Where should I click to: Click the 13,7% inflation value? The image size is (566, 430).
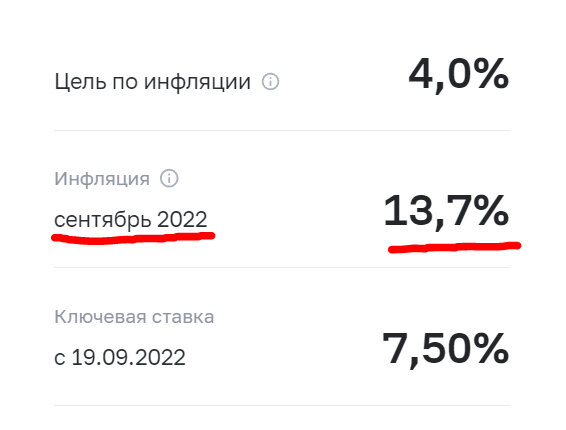446,211
